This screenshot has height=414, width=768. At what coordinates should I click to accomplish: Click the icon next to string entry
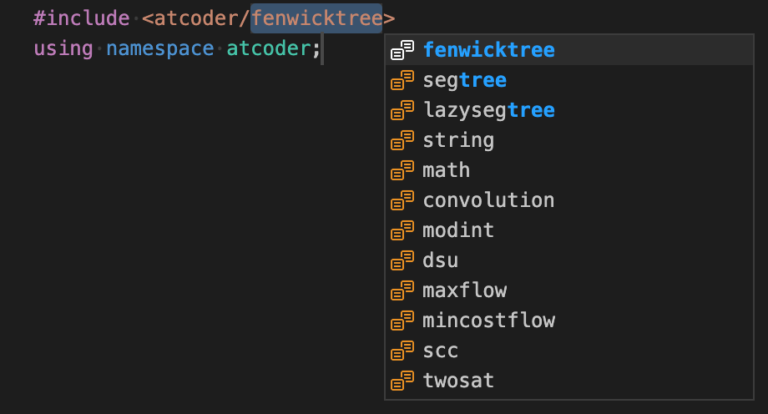[x=402, y=140]
